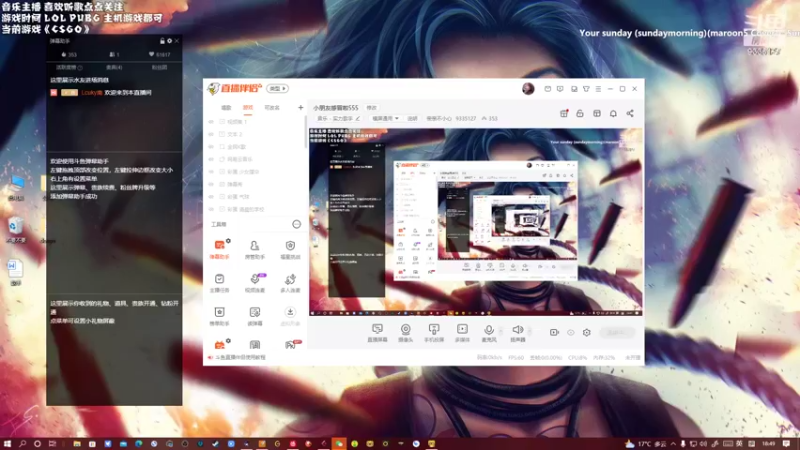Switch to 贵宾(4) tab in danmaku helper
The width and height of the screenshot is (800, 450).
pos(114,67)
